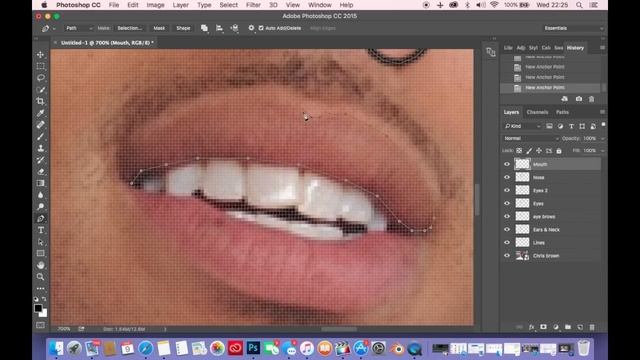Image resolution: width=640 pixels, height=360 pixels.
Task: Switch to the Paths tab
Action: [x=562, y=112]
